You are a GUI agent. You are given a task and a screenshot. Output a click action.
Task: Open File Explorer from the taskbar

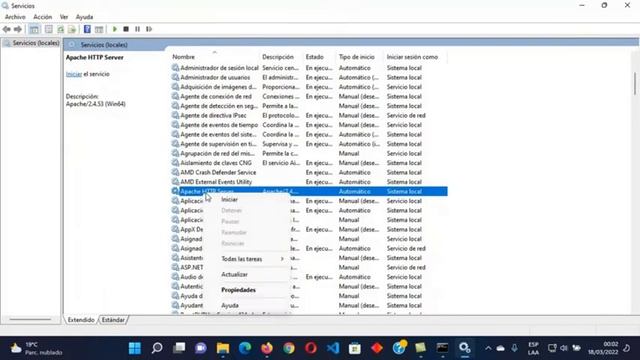click(223, 348)
